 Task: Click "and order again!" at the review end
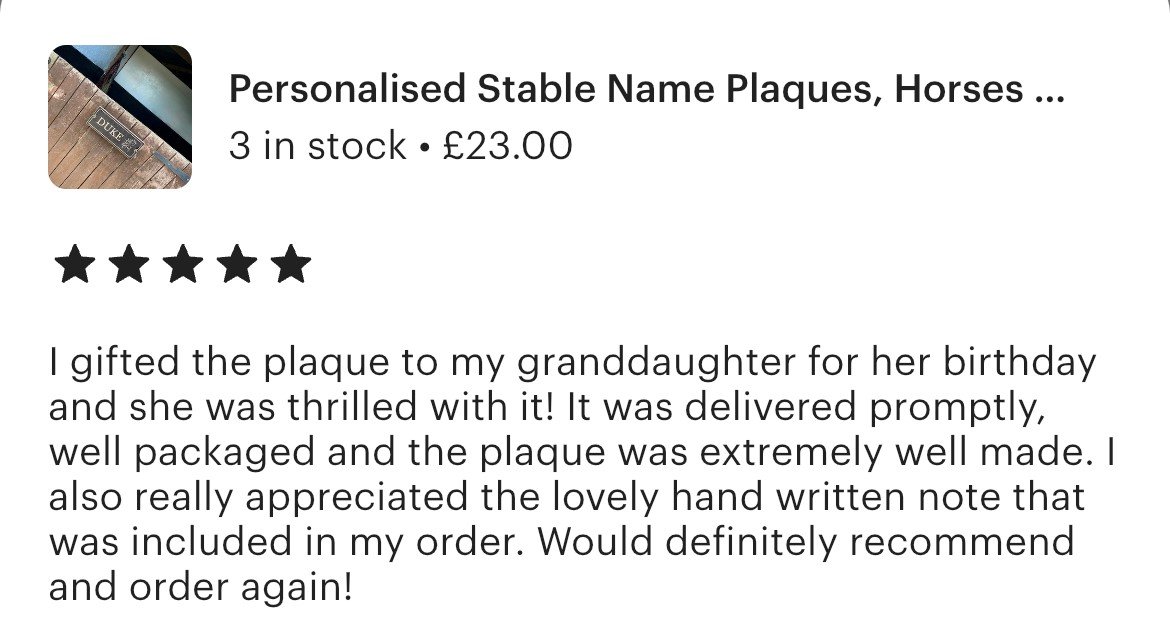coord(200,587)
